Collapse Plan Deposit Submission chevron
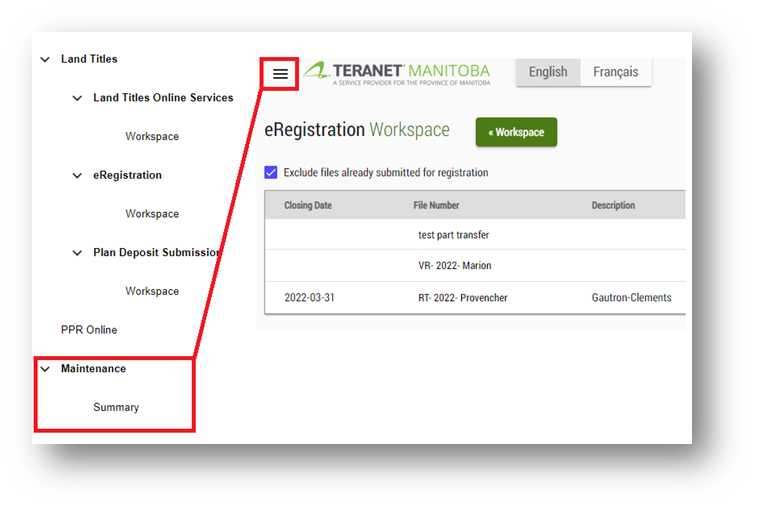The image size is (757, 509). coord(78,253)
